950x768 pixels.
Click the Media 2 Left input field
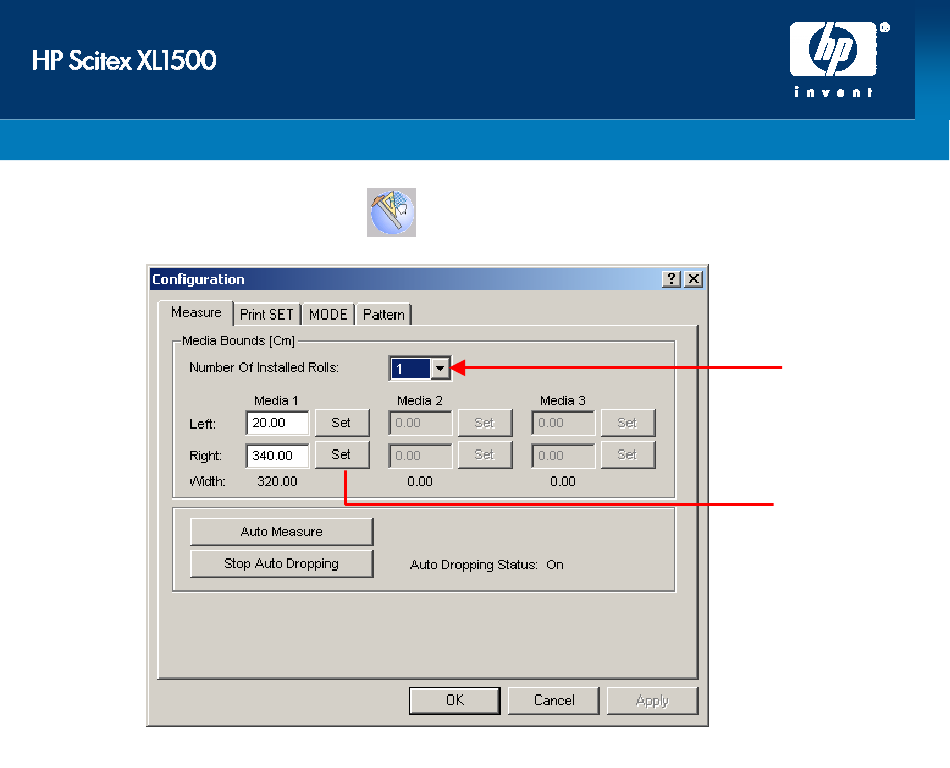[420, 423]
